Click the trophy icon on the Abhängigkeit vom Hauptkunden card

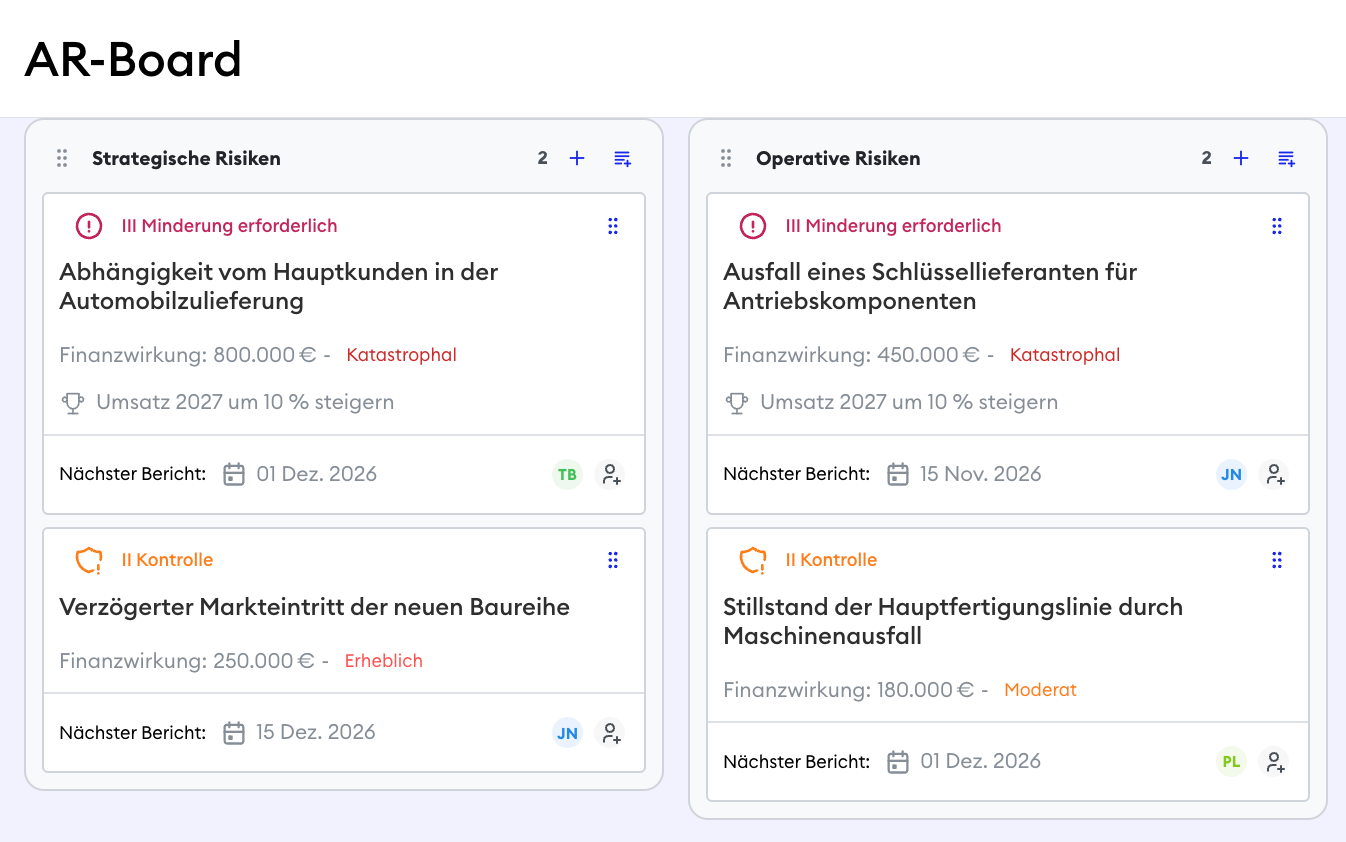[73, 403]
